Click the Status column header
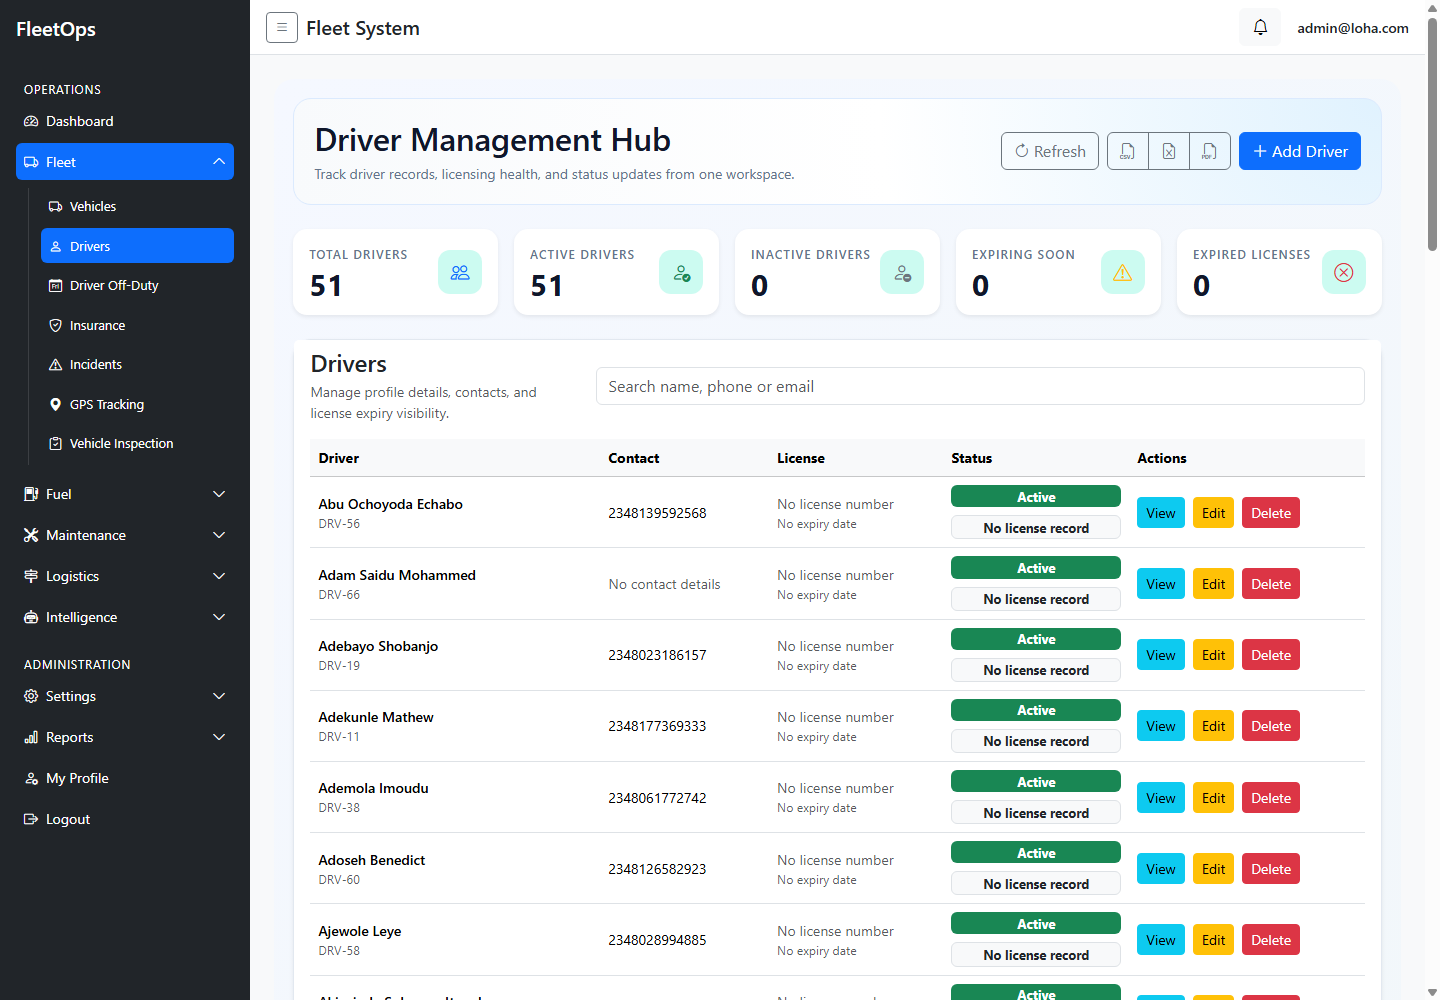Image resolution: width=1440 pixels, height=1000 pixels. tap(972, 458)
